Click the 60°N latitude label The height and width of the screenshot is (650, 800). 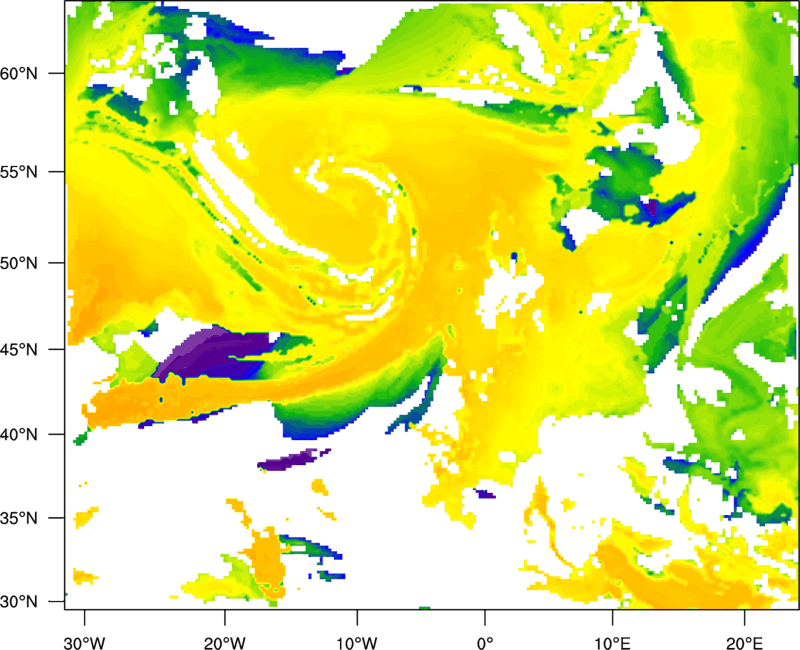coord(19,73)
